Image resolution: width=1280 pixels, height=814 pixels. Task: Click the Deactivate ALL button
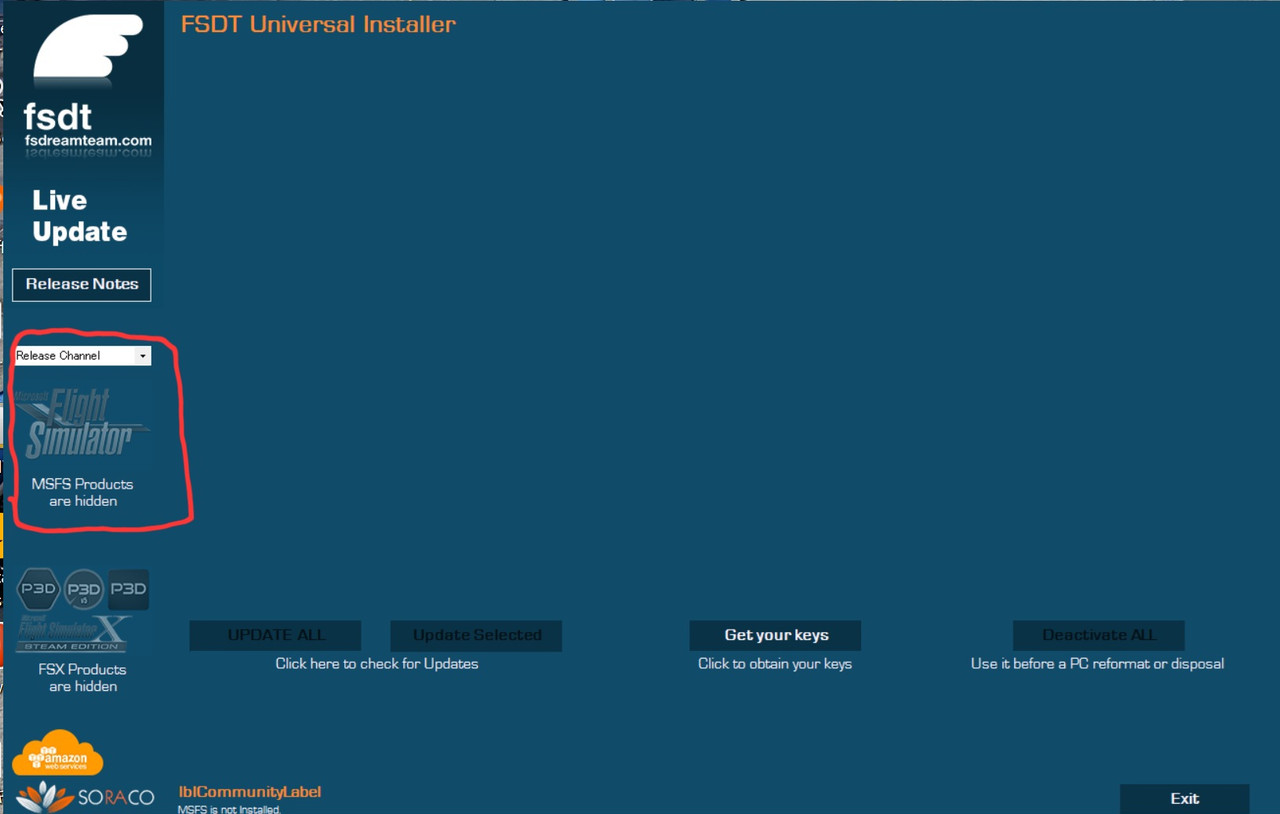[1098, 635]
